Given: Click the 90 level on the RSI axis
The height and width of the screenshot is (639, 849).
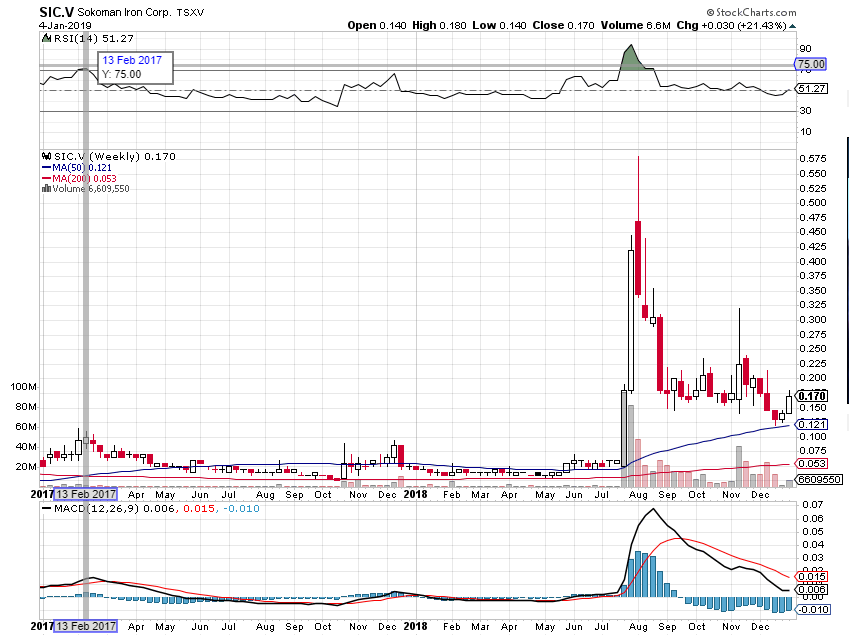Looking at the screenshot, I should [x=805, y=49].
